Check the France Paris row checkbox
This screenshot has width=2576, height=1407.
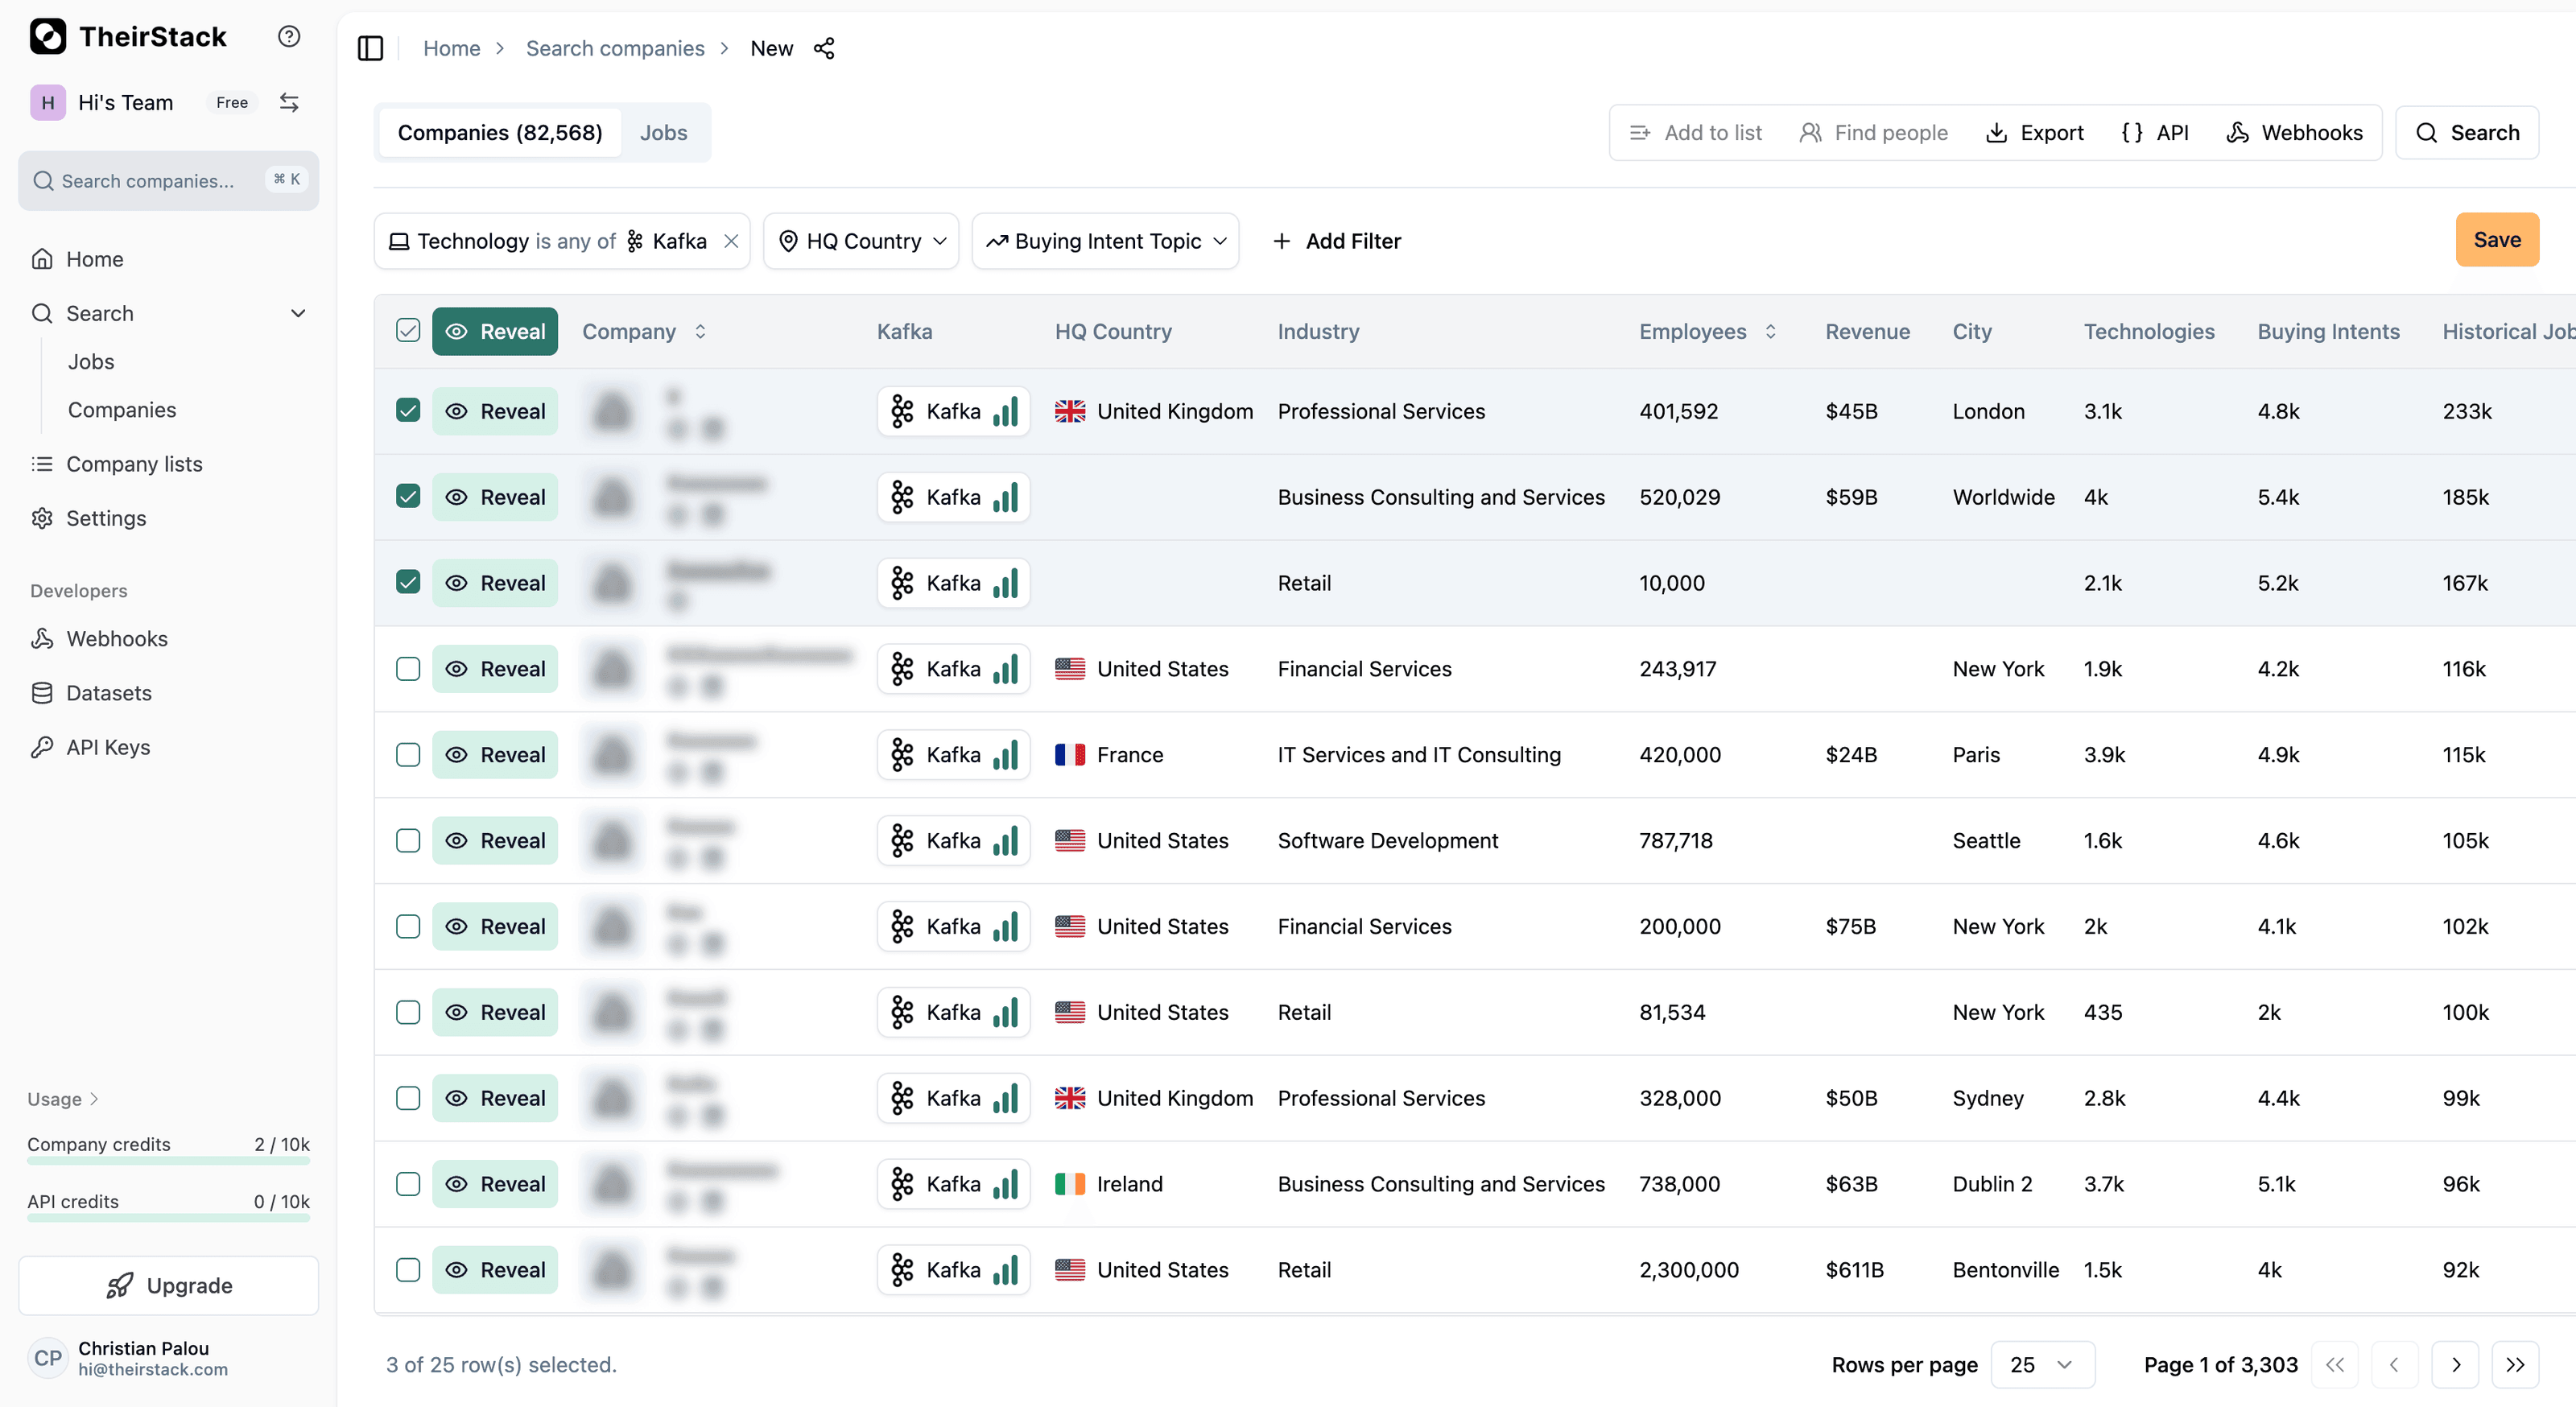(x=408, y=755)
